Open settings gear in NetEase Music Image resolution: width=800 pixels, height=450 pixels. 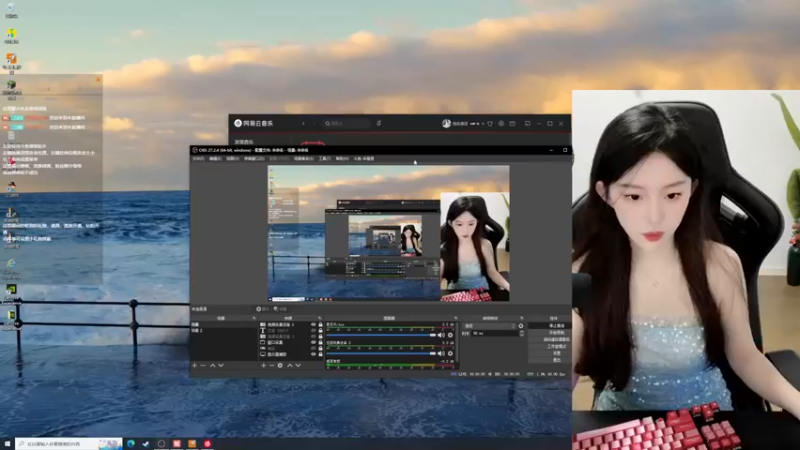tap(501, 123)
